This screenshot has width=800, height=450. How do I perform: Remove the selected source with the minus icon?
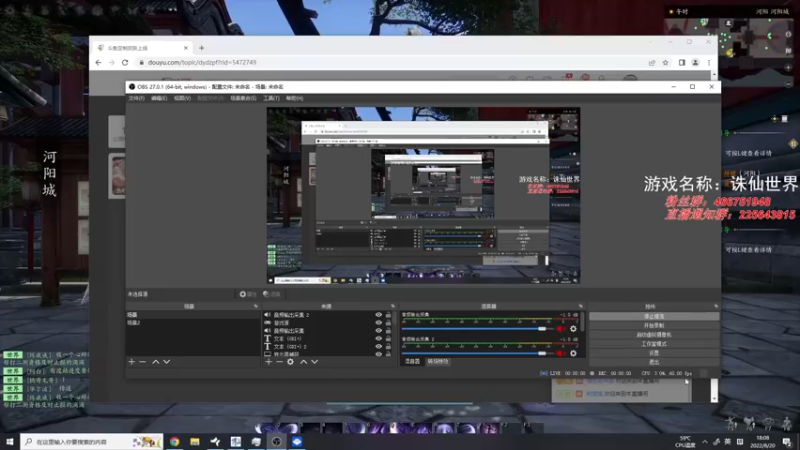click(x=279, y=362)
